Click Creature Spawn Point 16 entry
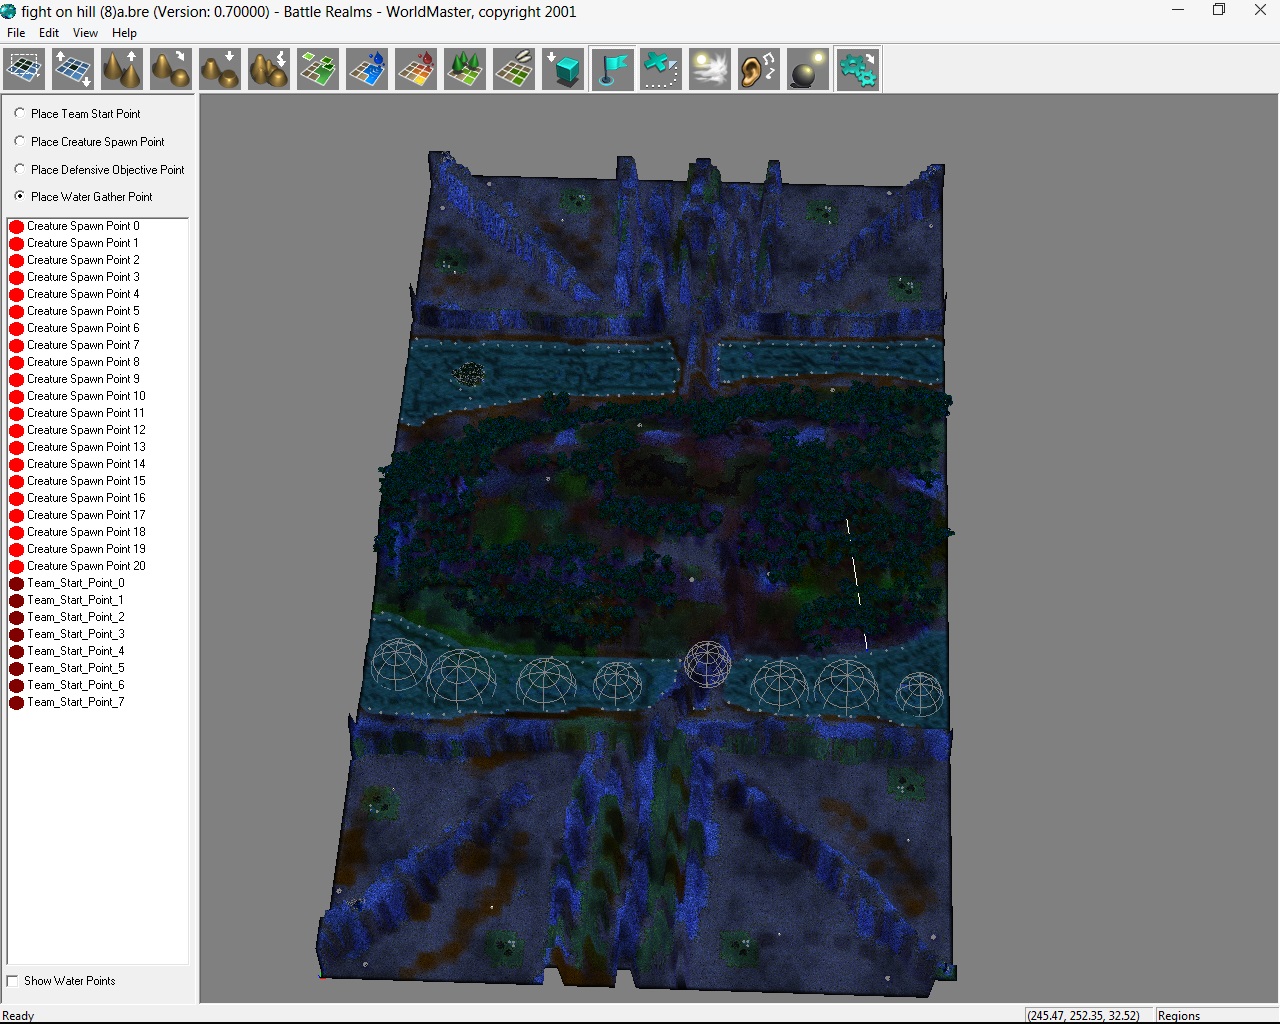The image size is (1280, 1024). 78,498
